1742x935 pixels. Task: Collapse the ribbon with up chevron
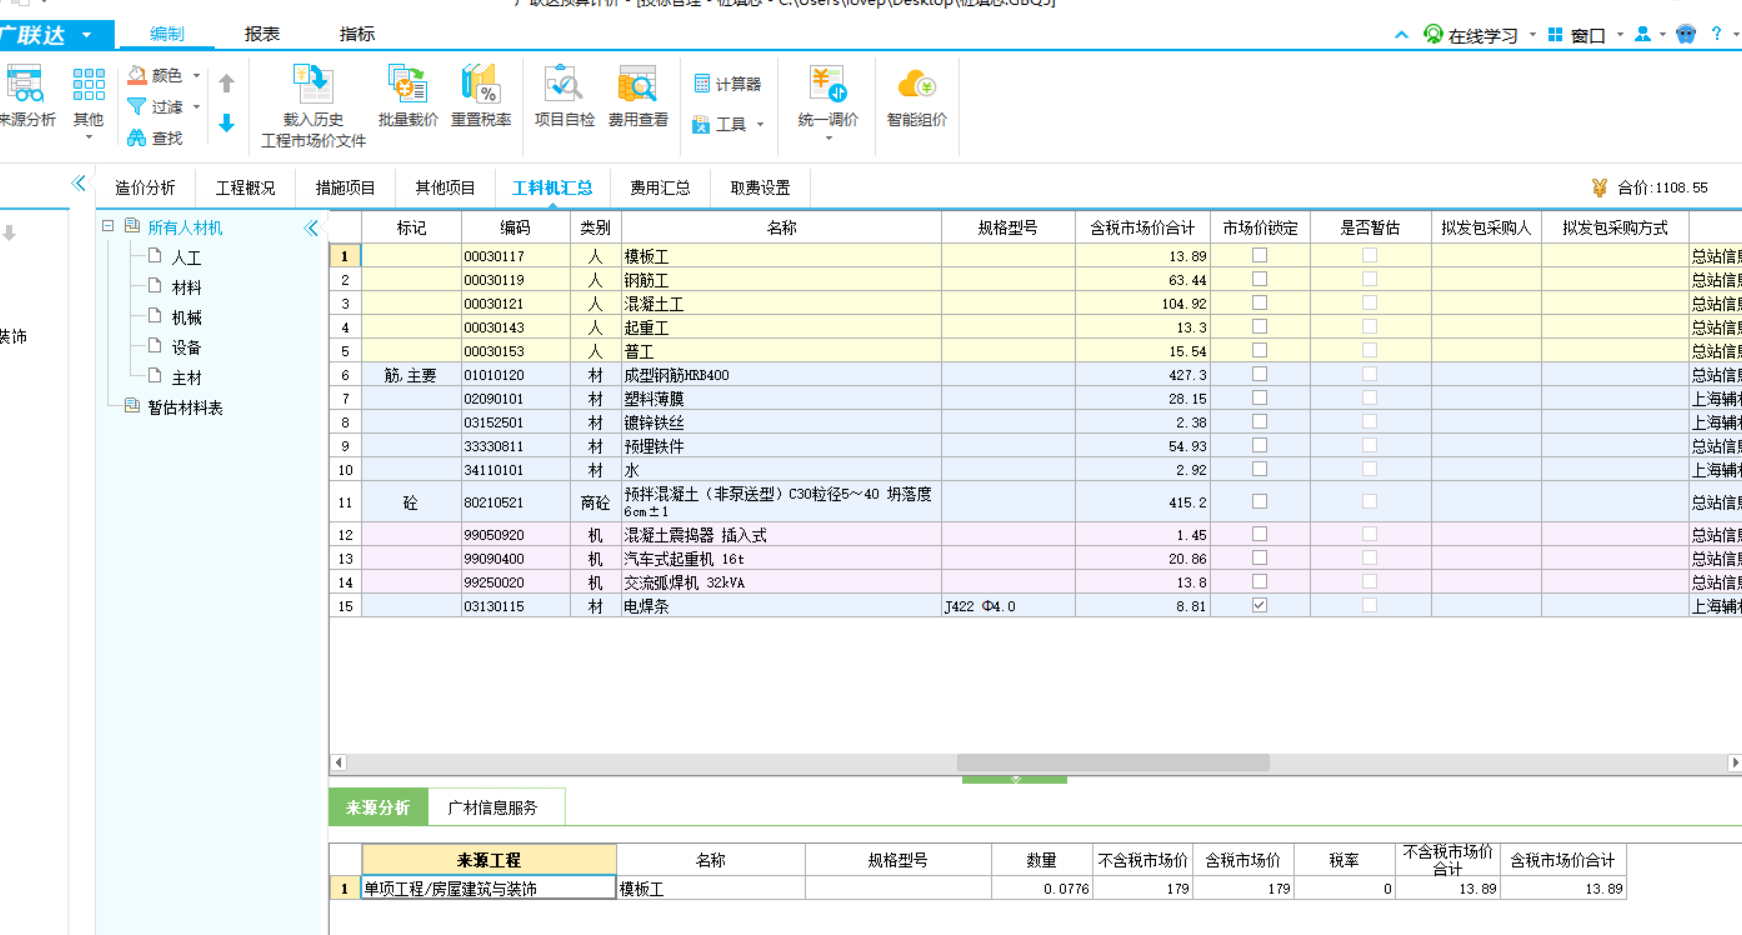1402,35
